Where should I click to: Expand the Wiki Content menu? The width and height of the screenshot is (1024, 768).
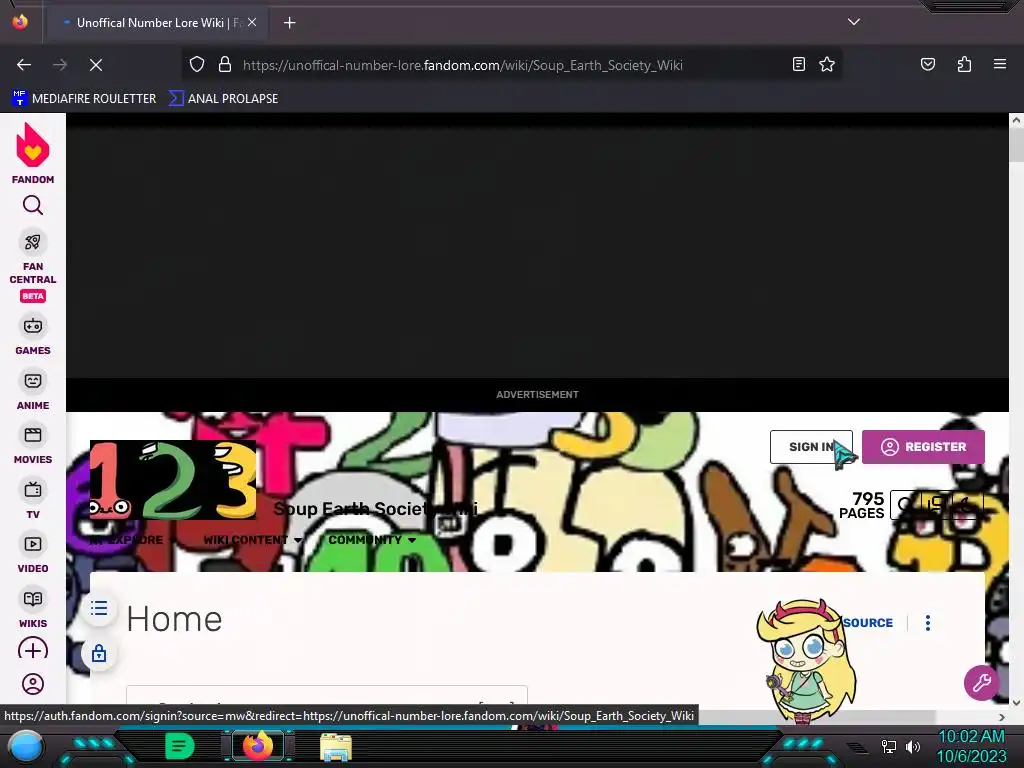click(x=253, y=540)
